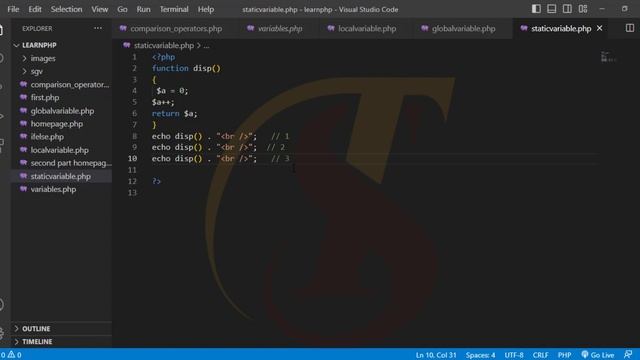
Task: Open the File menu
Action: (x=13, y=9)
